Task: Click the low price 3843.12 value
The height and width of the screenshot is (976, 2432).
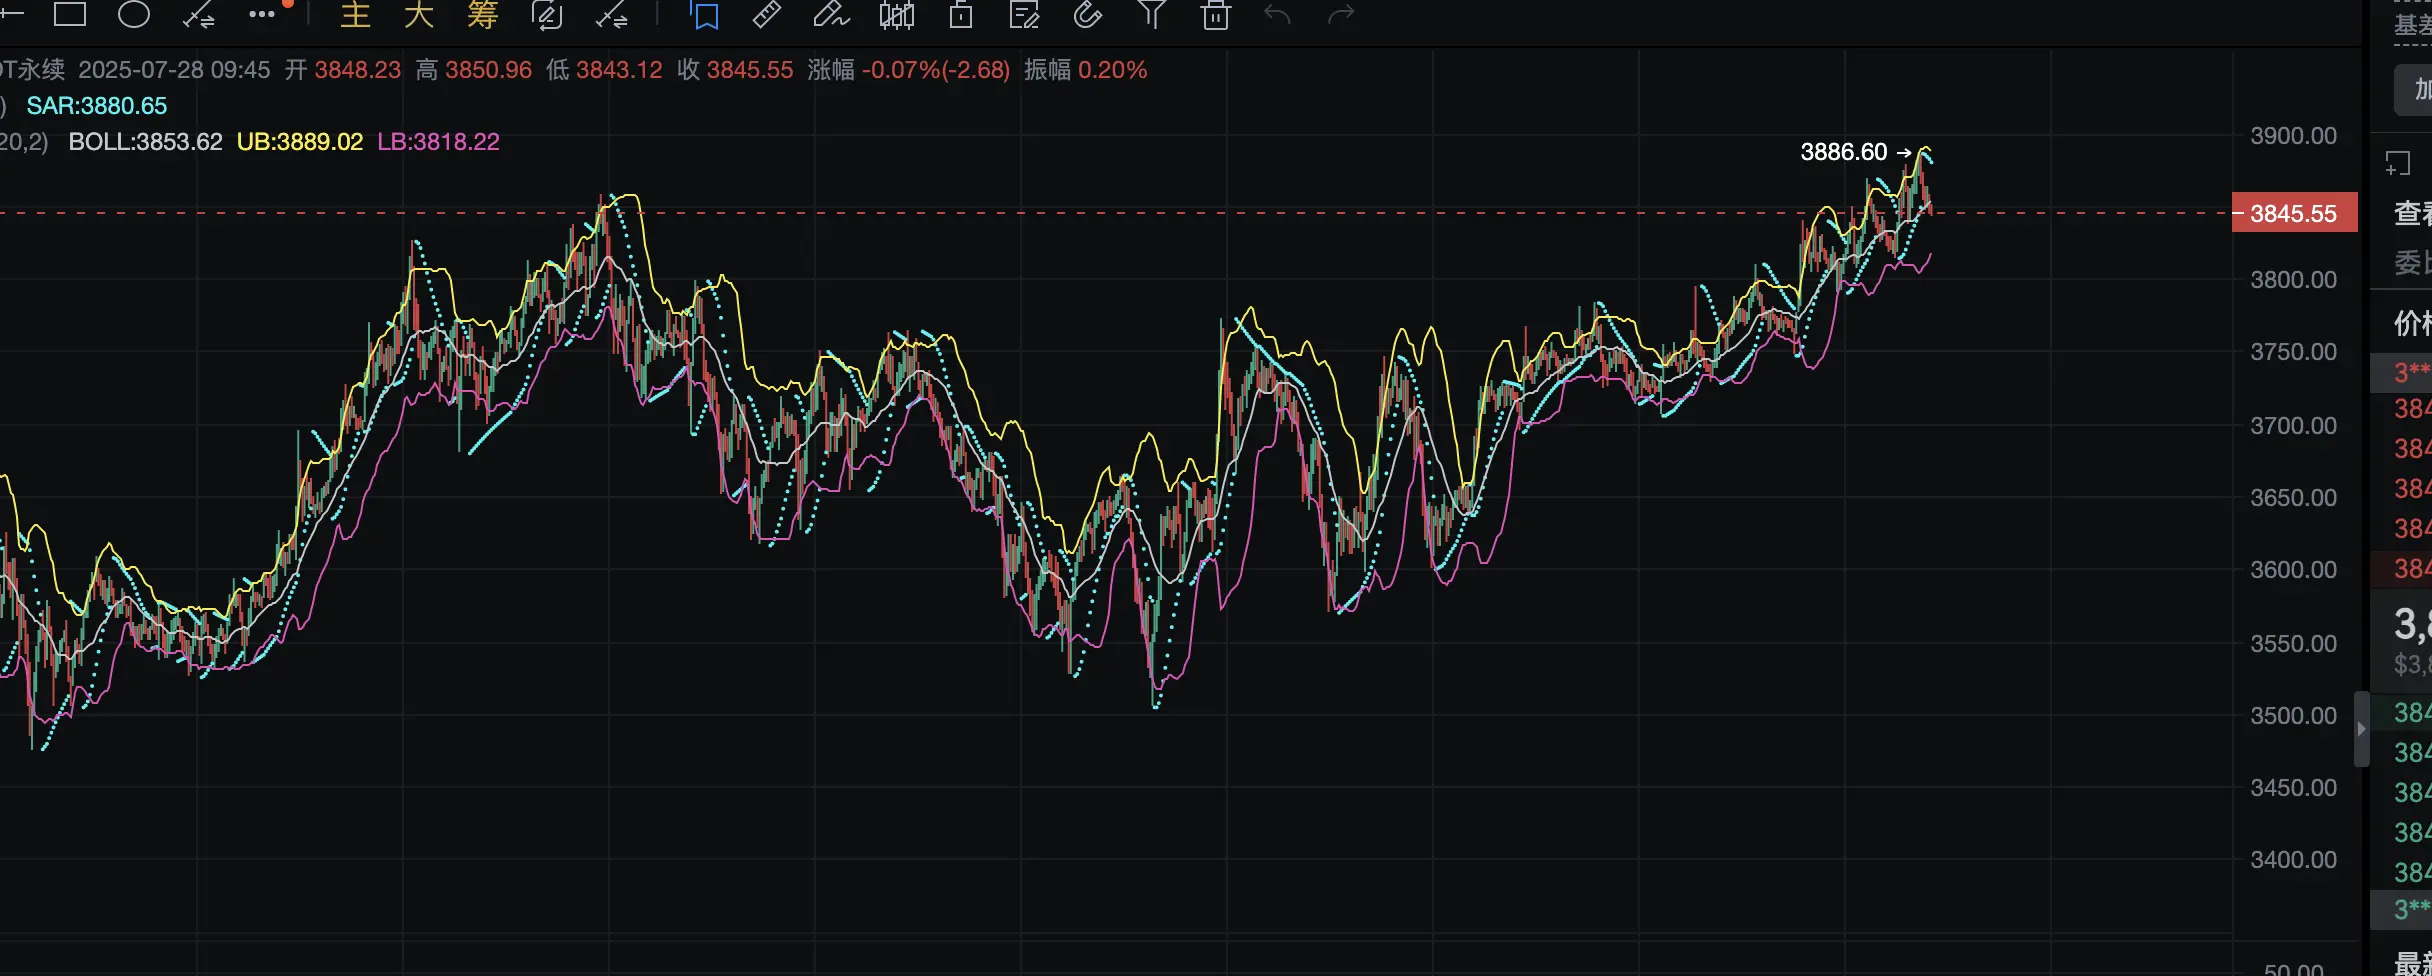Action: tap(619, 70)
